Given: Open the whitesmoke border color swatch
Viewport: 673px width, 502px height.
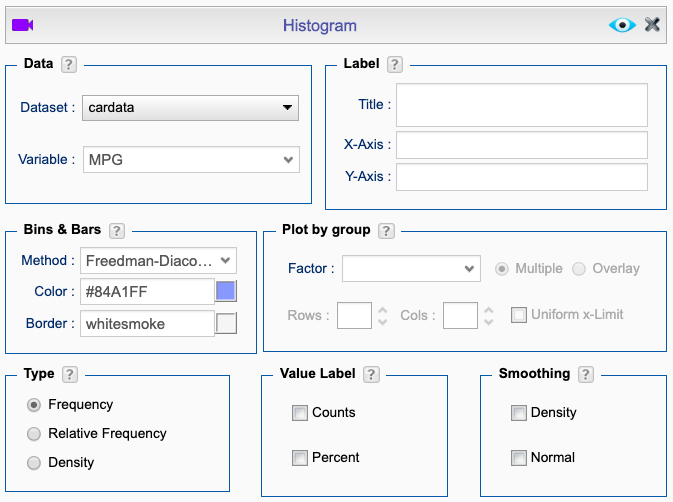Looking at the screenshot, I should [226, 323].
